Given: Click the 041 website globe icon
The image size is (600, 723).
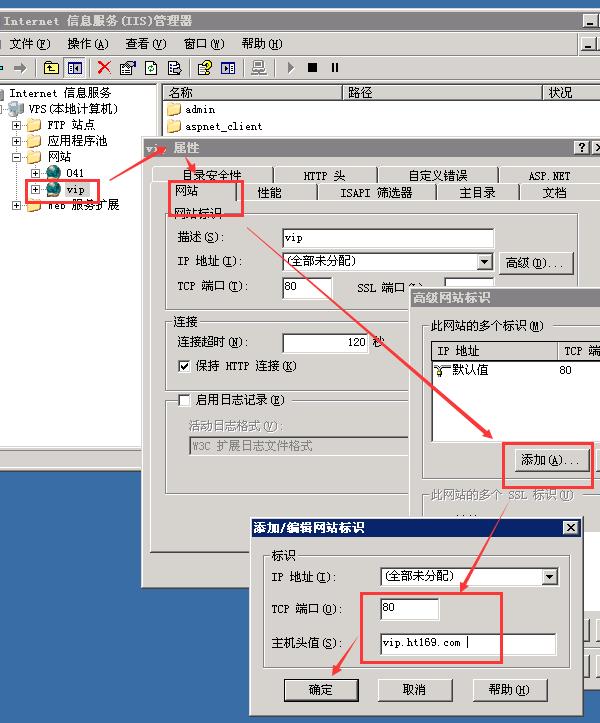Looking at the screenshot, I should click(54, 172).
